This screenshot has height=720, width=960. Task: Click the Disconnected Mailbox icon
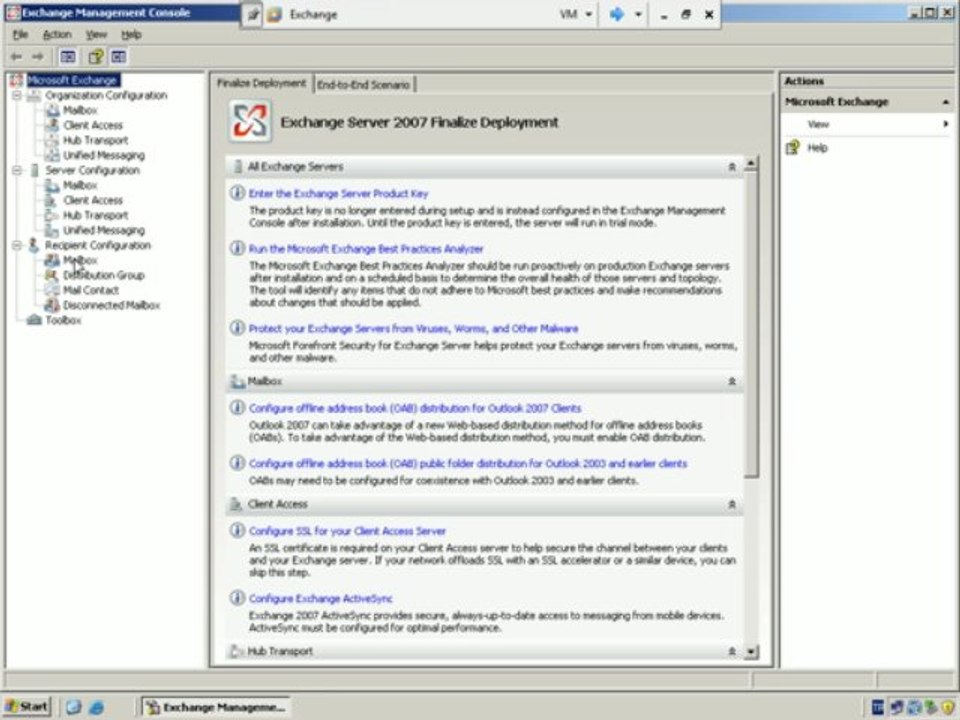53,305
